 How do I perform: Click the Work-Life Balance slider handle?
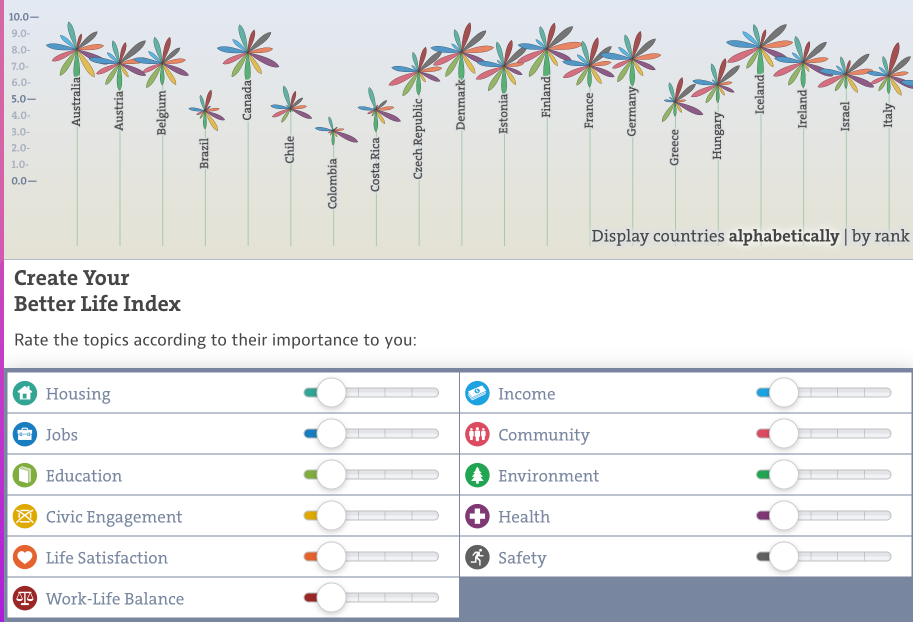point(331,598)
